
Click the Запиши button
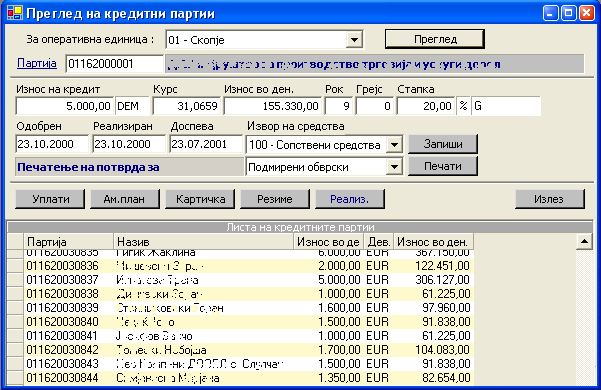[x=443, y=144]
